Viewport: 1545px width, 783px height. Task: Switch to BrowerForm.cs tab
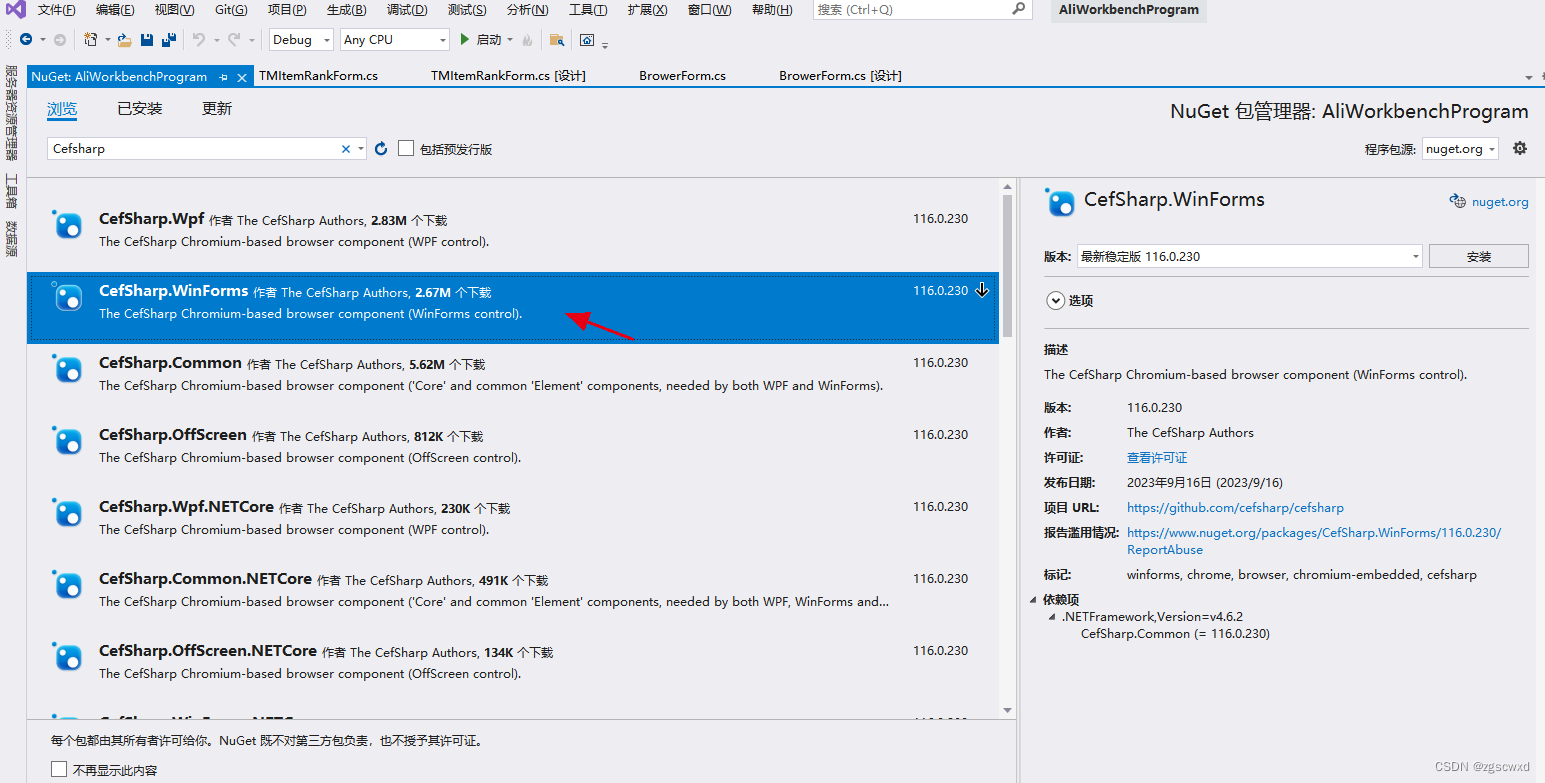(682, 76)
